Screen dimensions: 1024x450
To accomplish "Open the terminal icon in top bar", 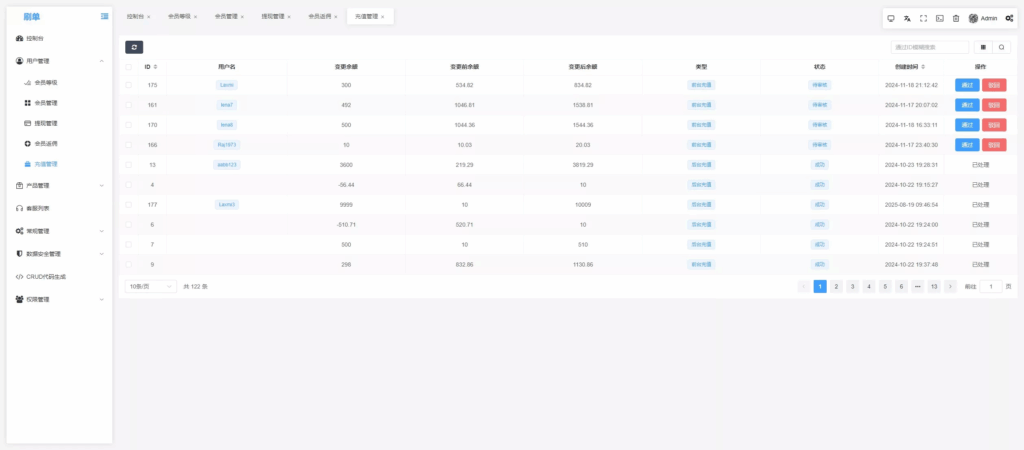I will pyautogui.click(x=939, y=18).
